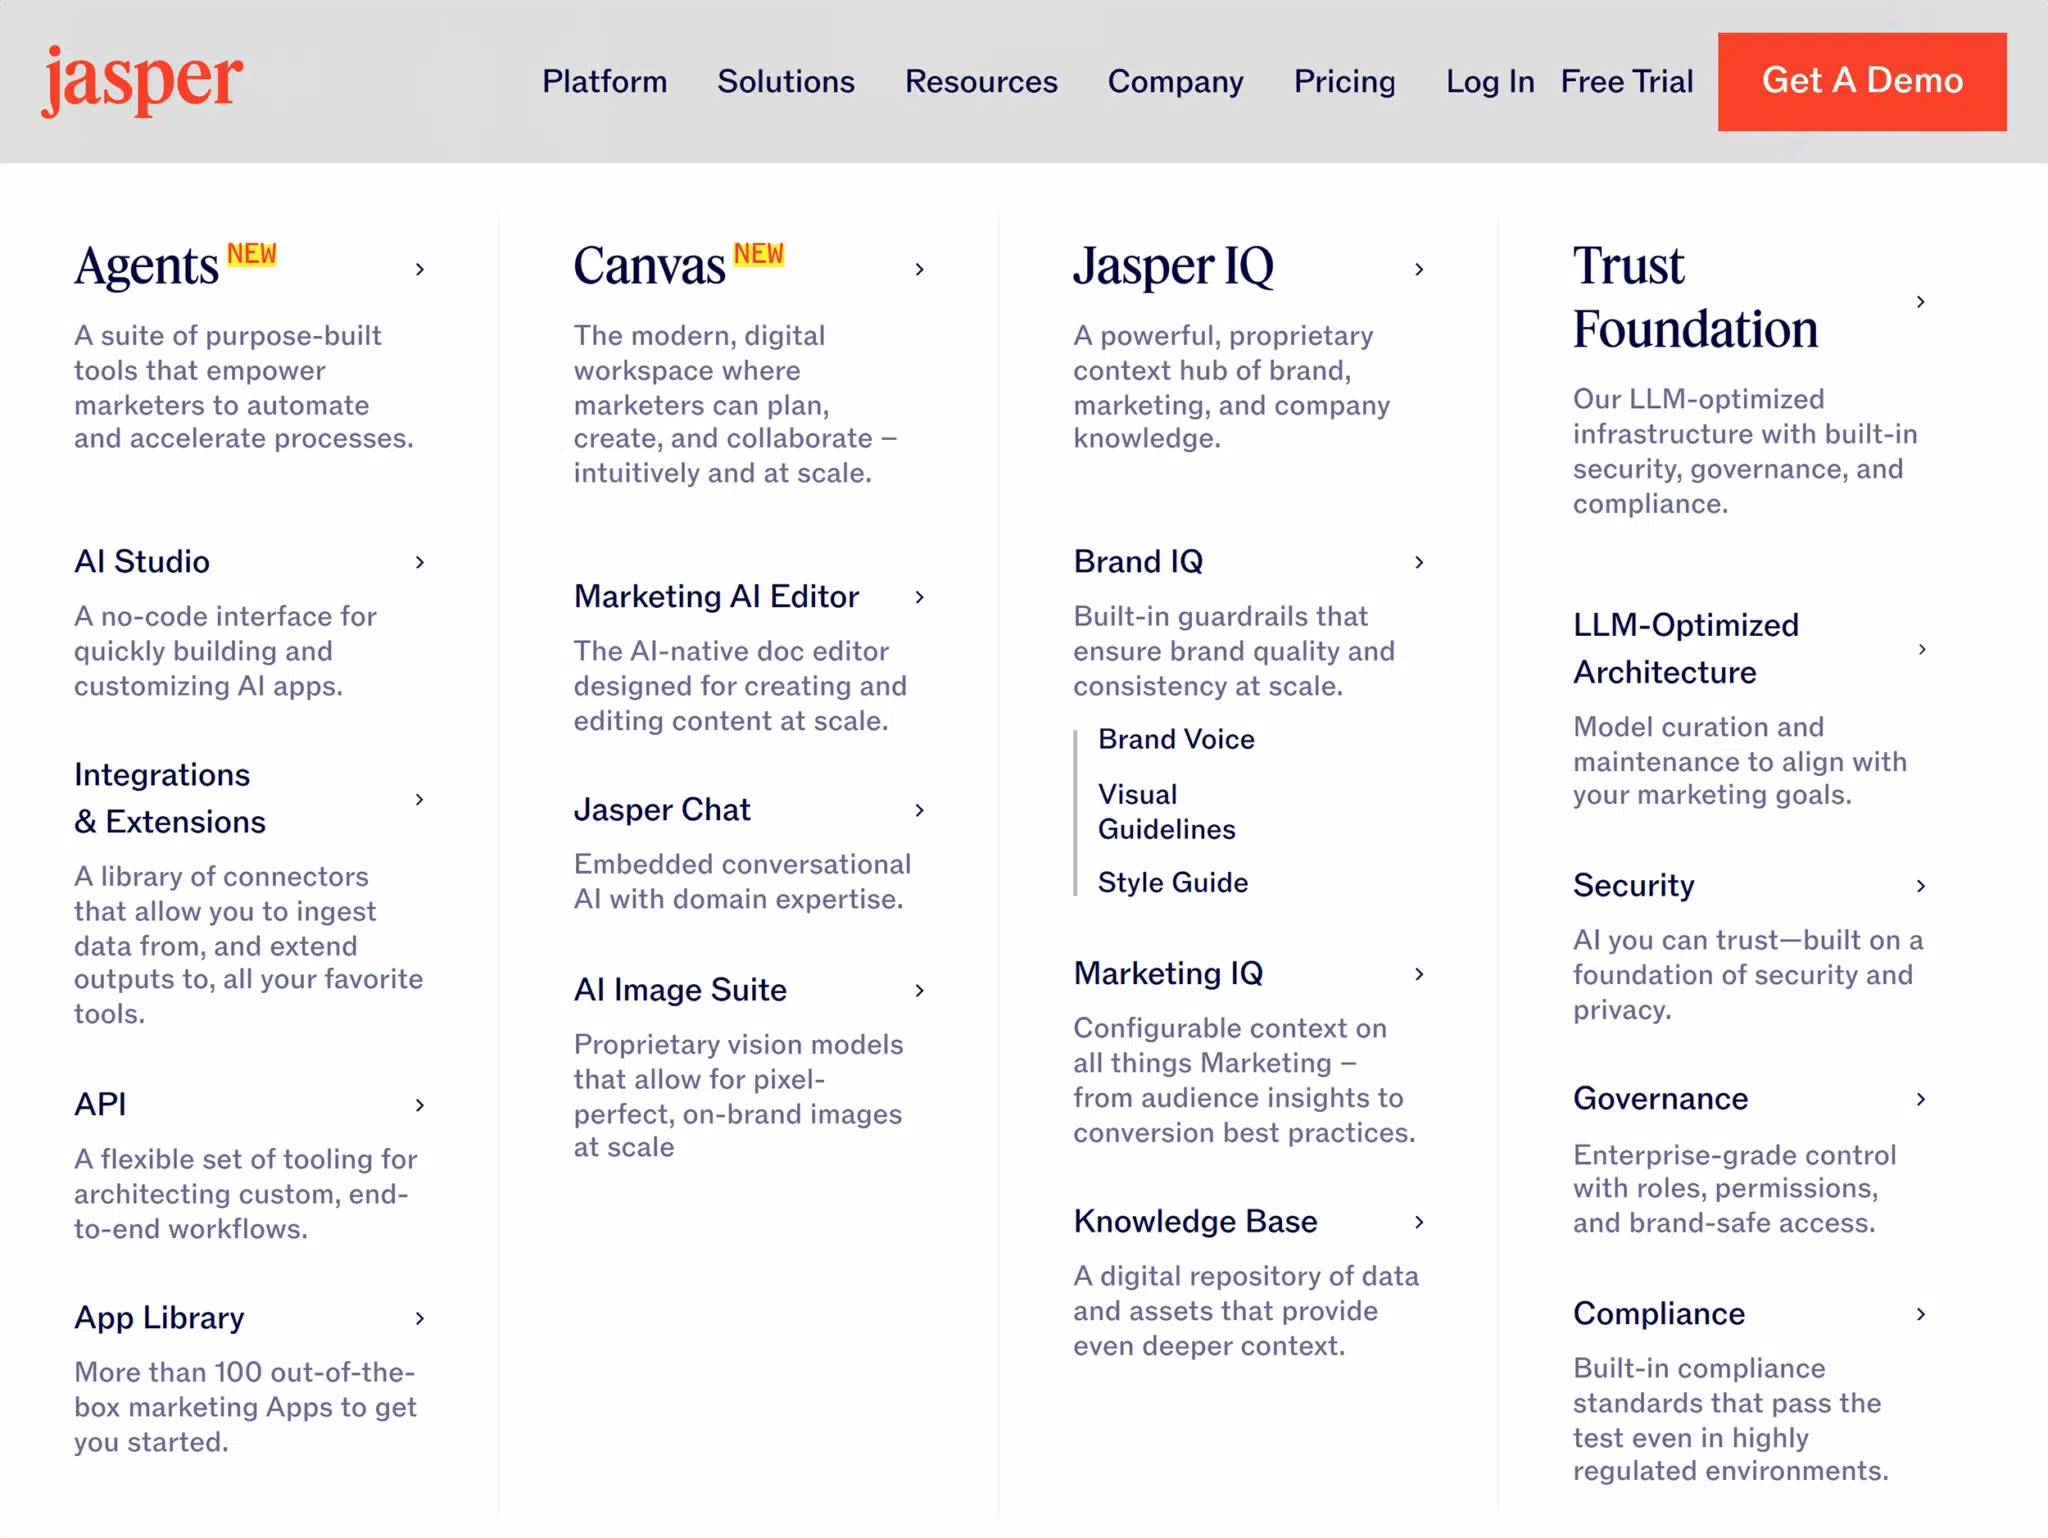Open the API link
The image size is (2048, 1538).
(x=100, y=1105)
